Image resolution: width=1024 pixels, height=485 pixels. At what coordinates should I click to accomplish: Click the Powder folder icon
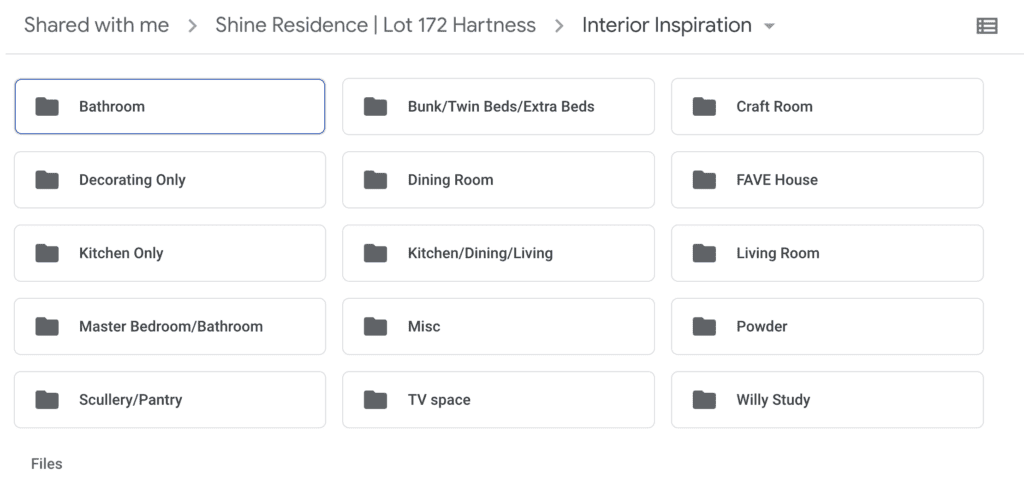click(x=704, y=326)
